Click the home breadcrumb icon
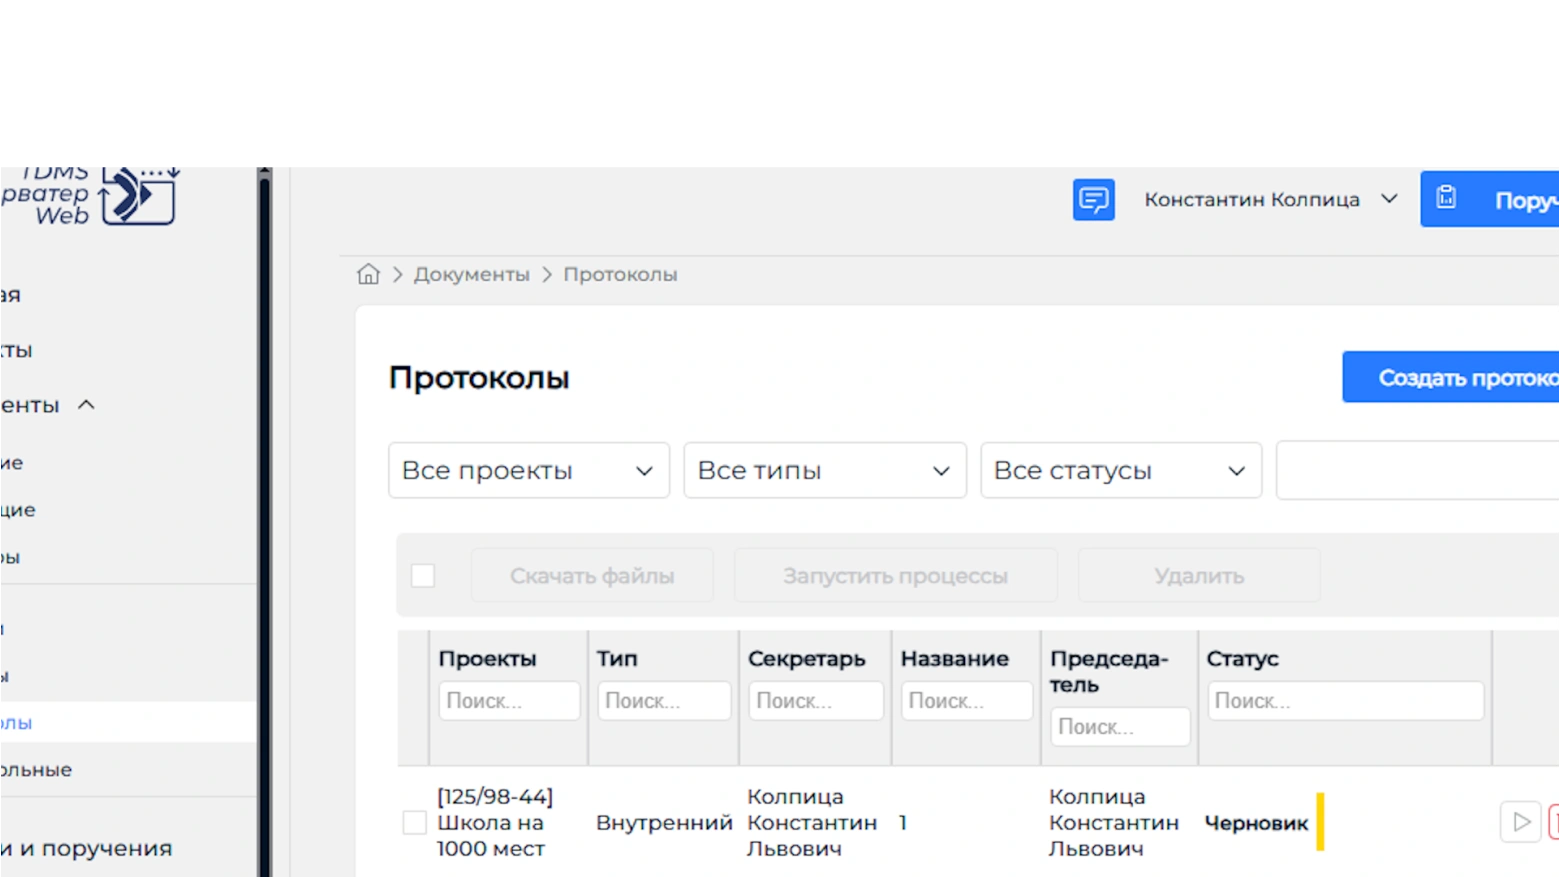Screen dimensions: 1560x877 pos(368,274)
